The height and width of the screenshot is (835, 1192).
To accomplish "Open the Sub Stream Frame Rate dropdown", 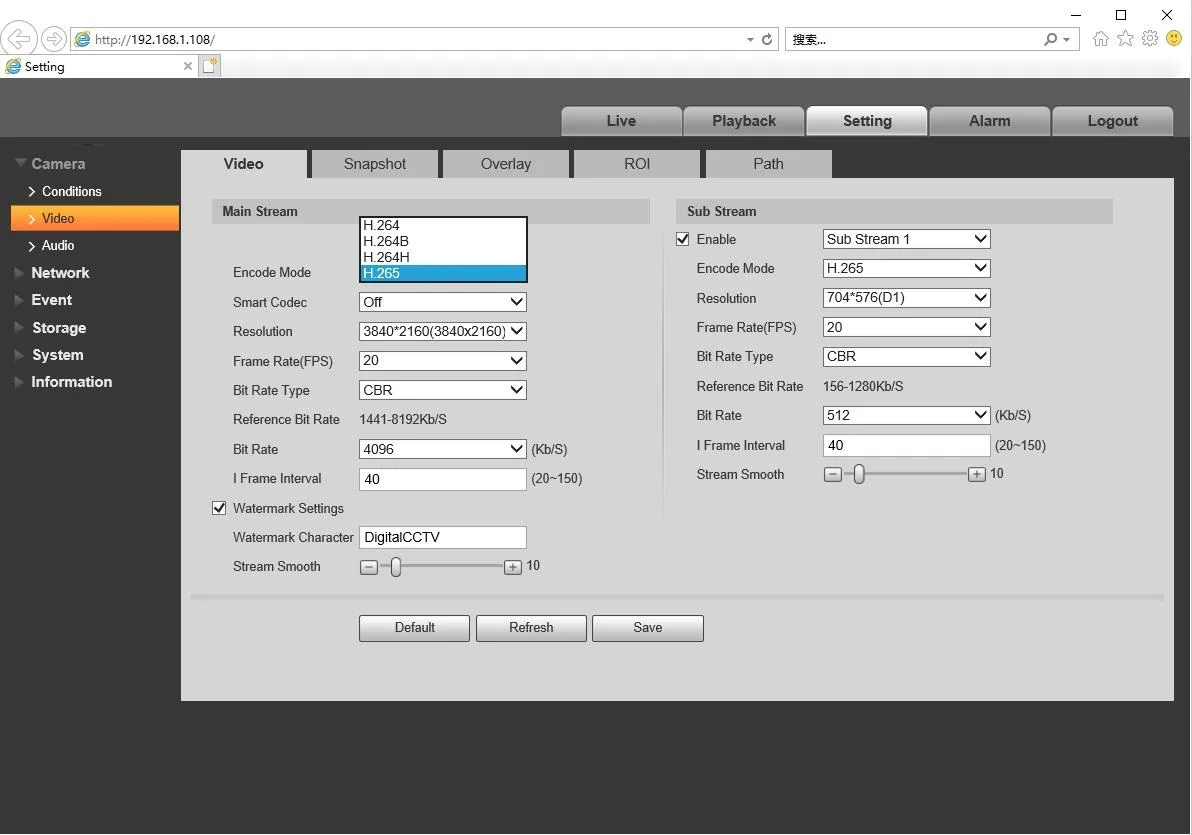I will tap(906, 327).
